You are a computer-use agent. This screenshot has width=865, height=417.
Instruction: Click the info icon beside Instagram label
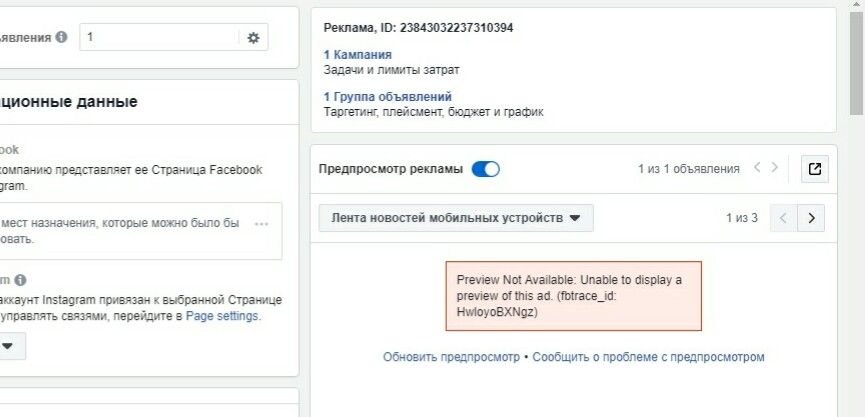pyautogui.click(x=20, y=280)
